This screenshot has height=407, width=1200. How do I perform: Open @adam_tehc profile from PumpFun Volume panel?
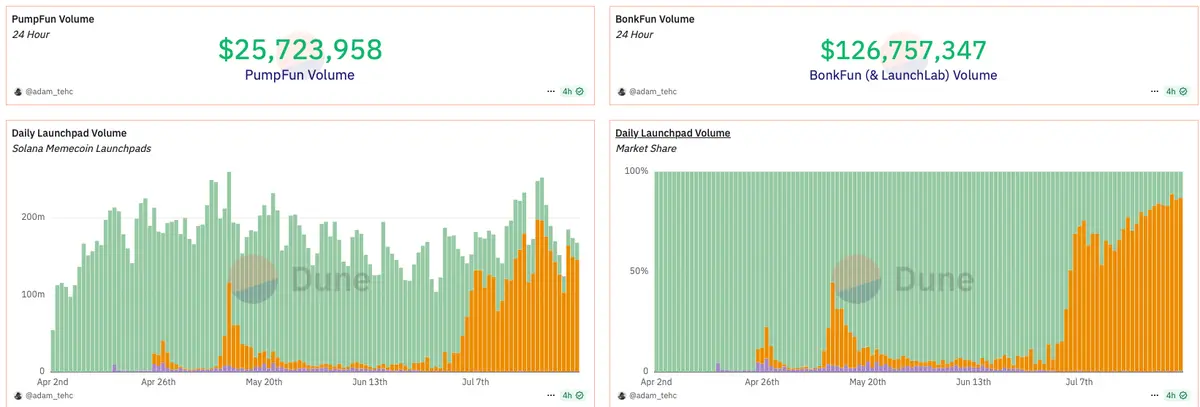pyautogui.click(x=50, y=91)
